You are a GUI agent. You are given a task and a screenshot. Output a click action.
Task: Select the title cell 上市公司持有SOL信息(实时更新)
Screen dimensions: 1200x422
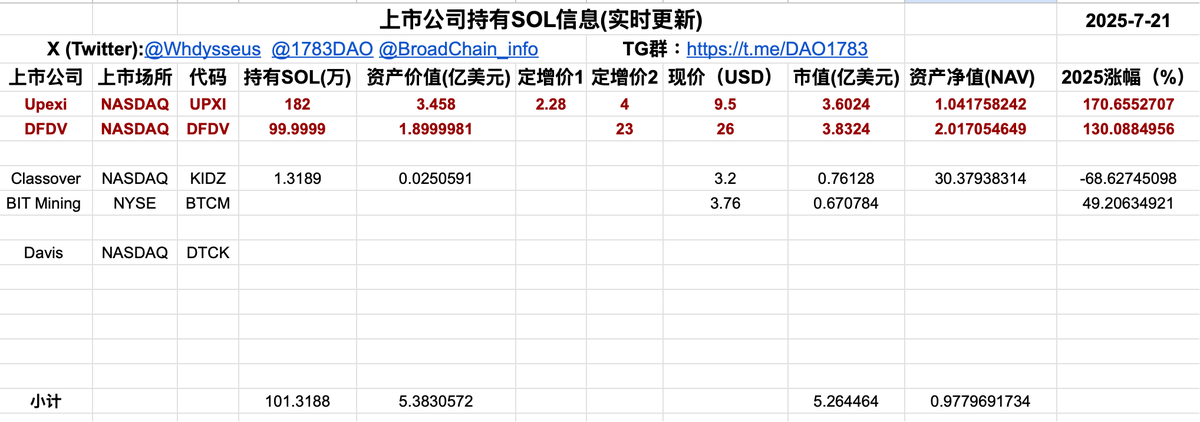click(x=542, y=19)
